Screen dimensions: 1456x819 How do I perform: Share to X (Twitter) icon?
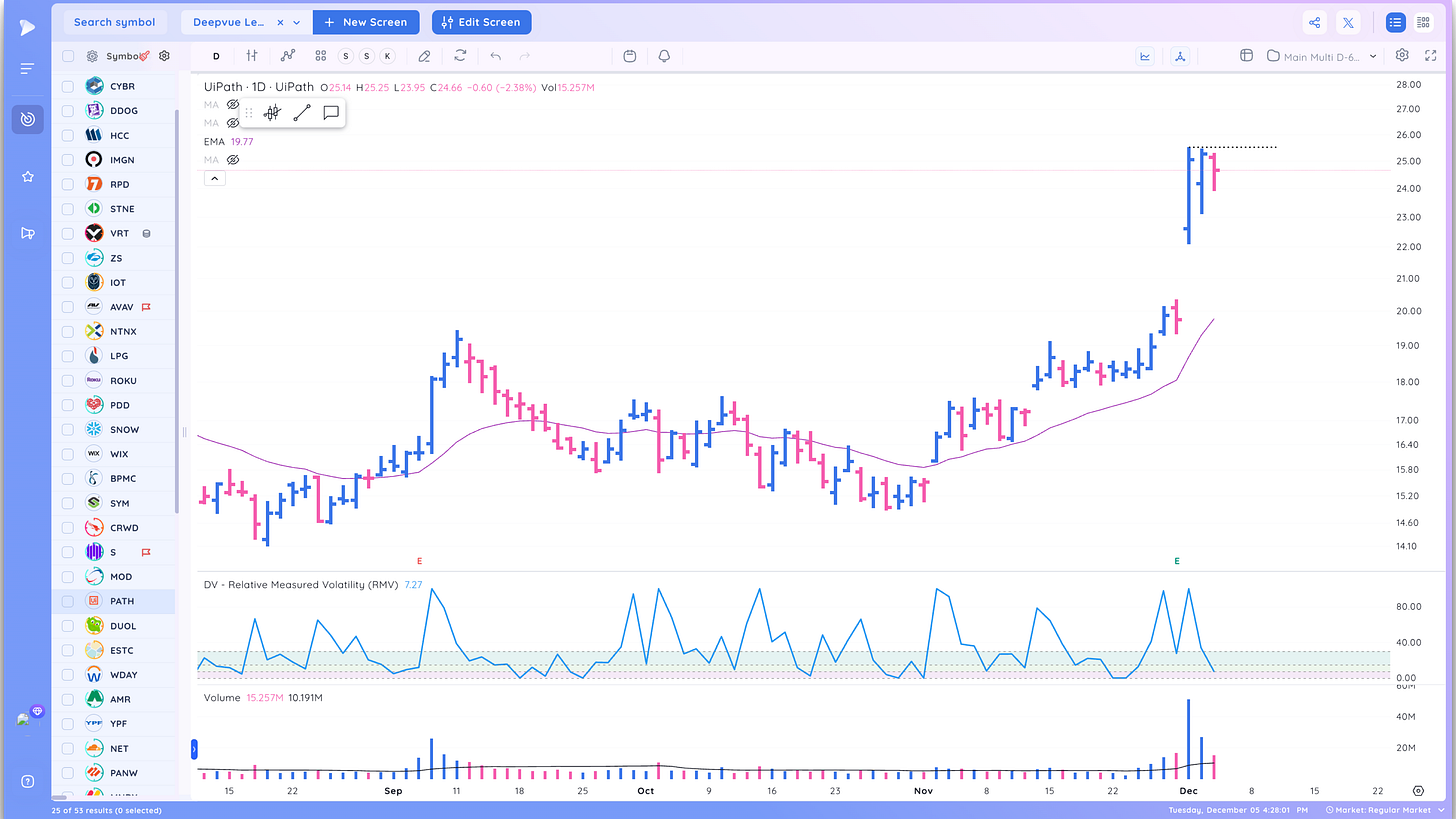pyautogui.click(x=1348, y=22)
